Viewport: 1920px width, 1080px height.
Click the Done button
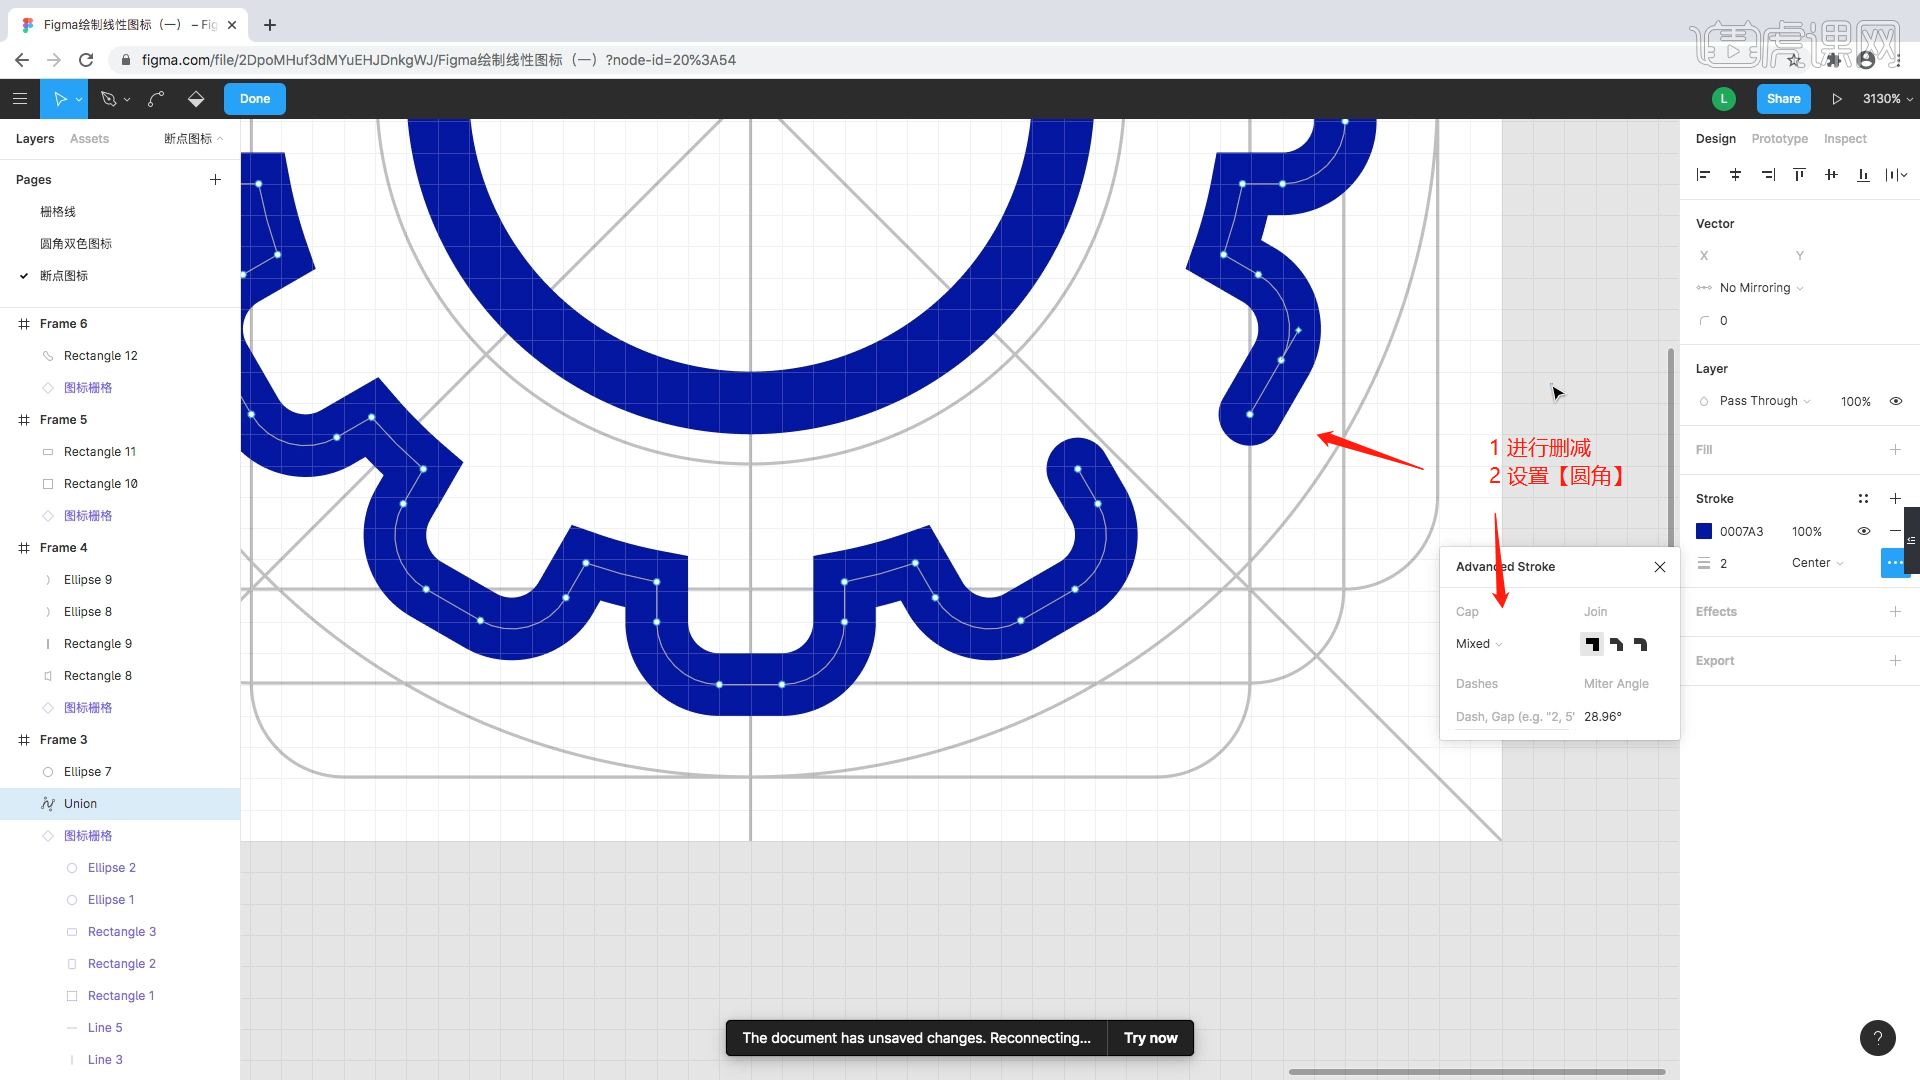255,99
